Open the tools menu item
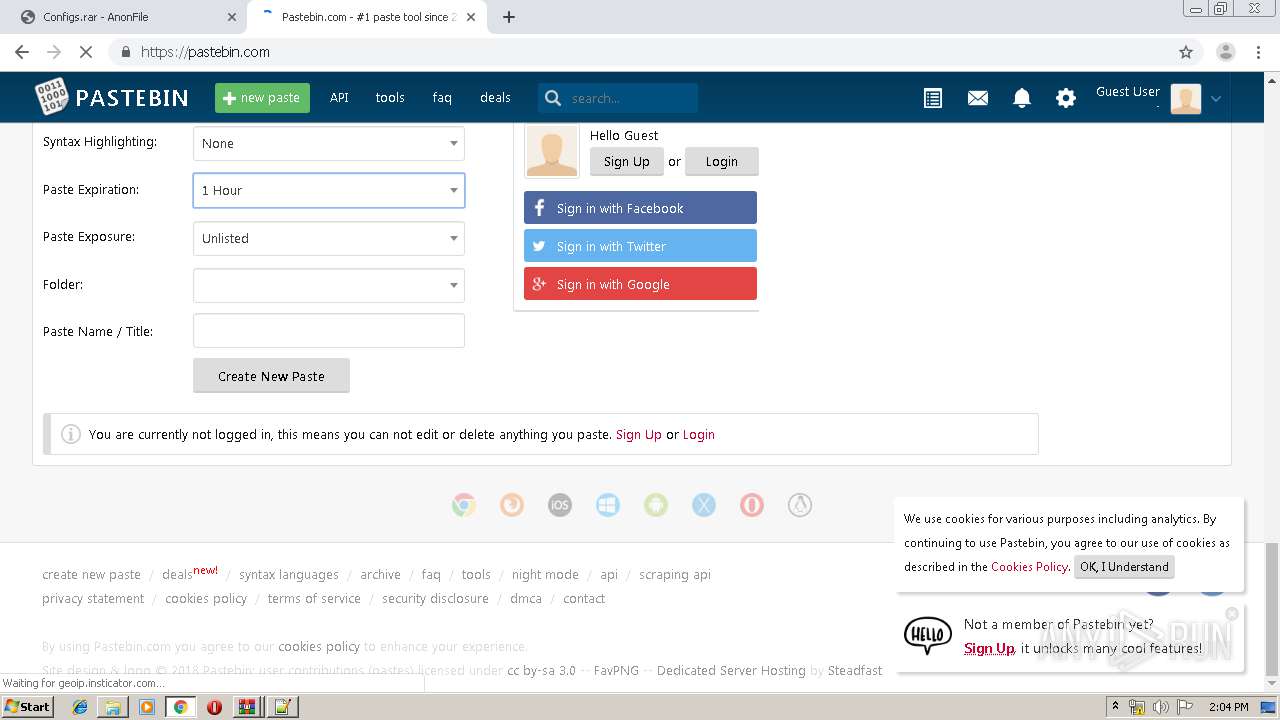 point(390,98)
